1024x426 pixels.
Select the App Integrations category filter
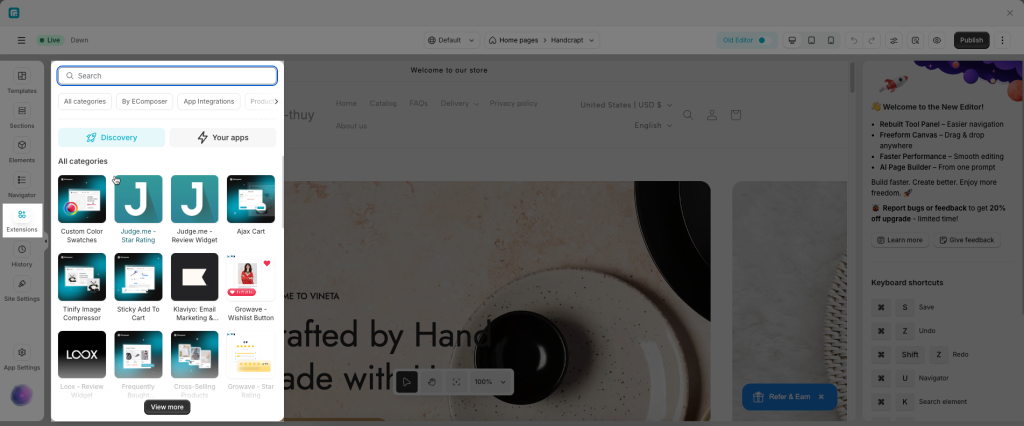[209, 102]
